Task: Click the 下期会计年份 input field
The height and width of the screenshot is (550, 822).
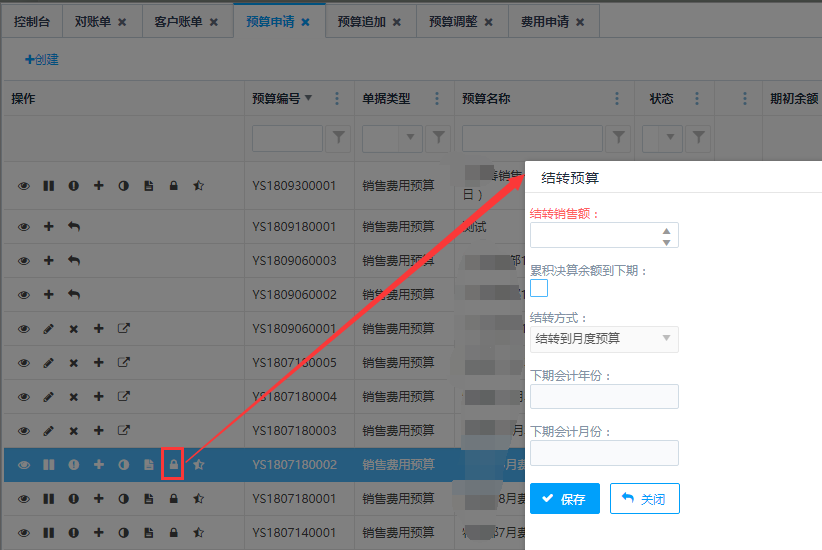Action: pyautogui.click(x=604, y=397)
